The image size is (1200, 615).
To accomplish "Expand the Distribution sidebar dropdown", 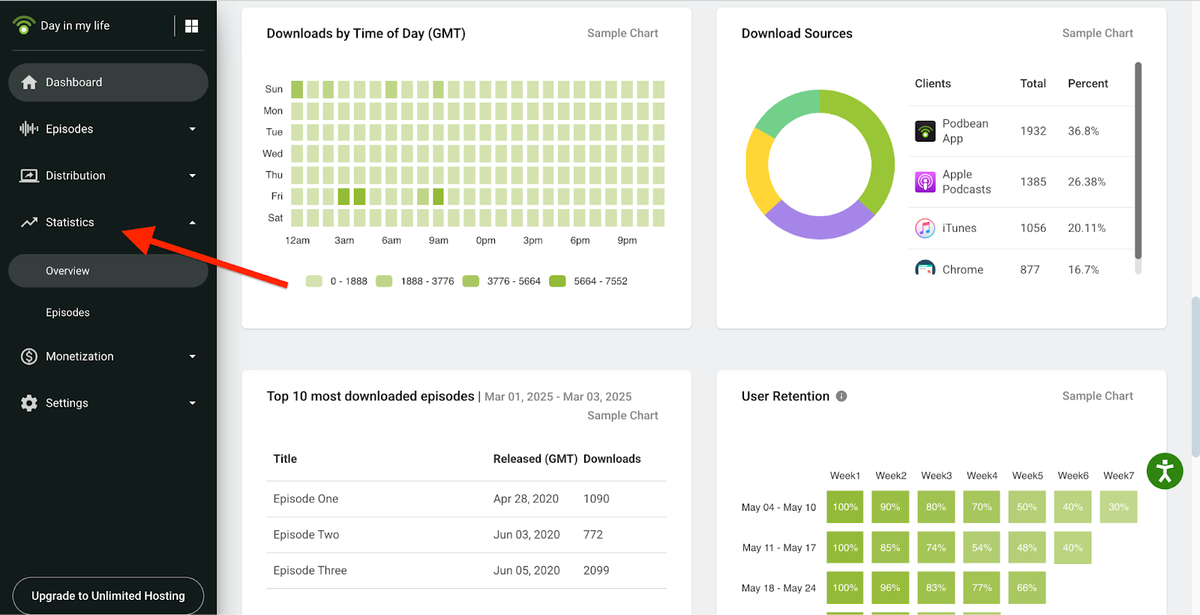I will [192, 175].
